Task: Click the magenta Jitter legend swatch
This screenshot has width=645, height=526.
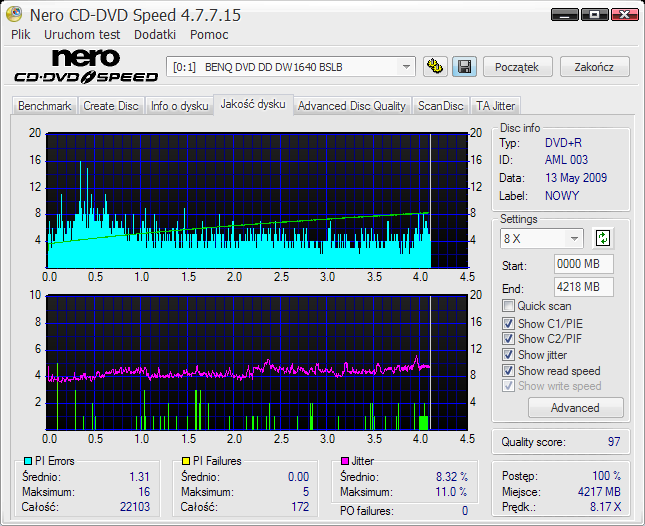Action: (345, 461)
